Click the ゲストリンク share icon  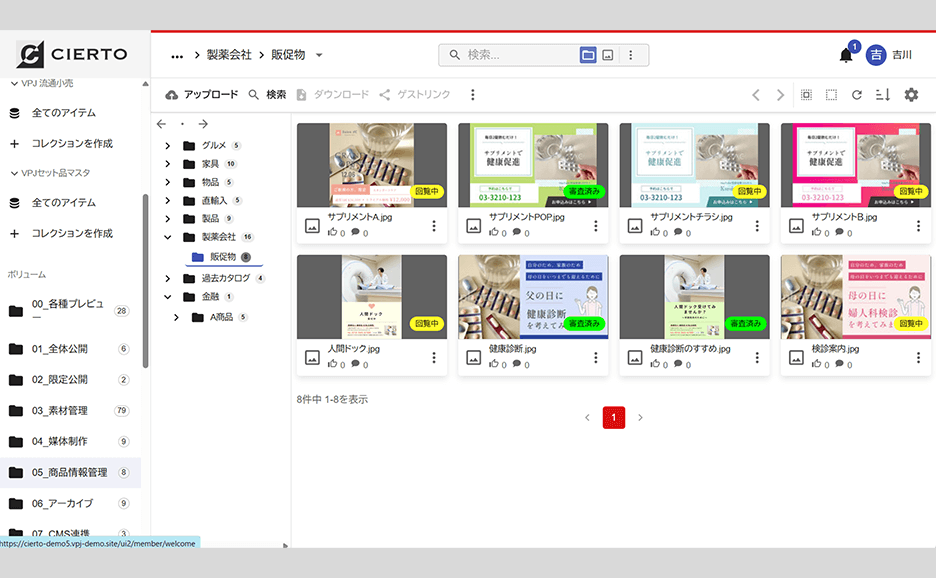coord(384,94)
